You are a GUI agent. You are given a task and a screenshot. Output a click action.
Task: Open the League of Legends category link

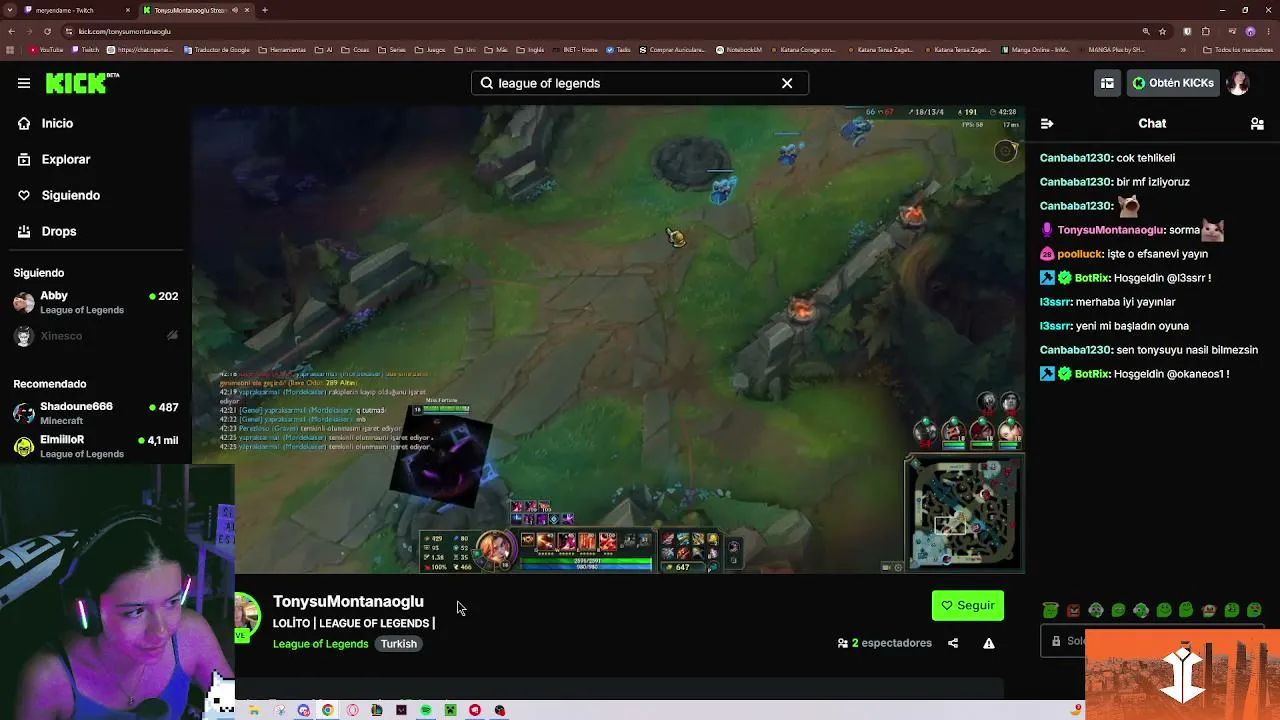321,644
